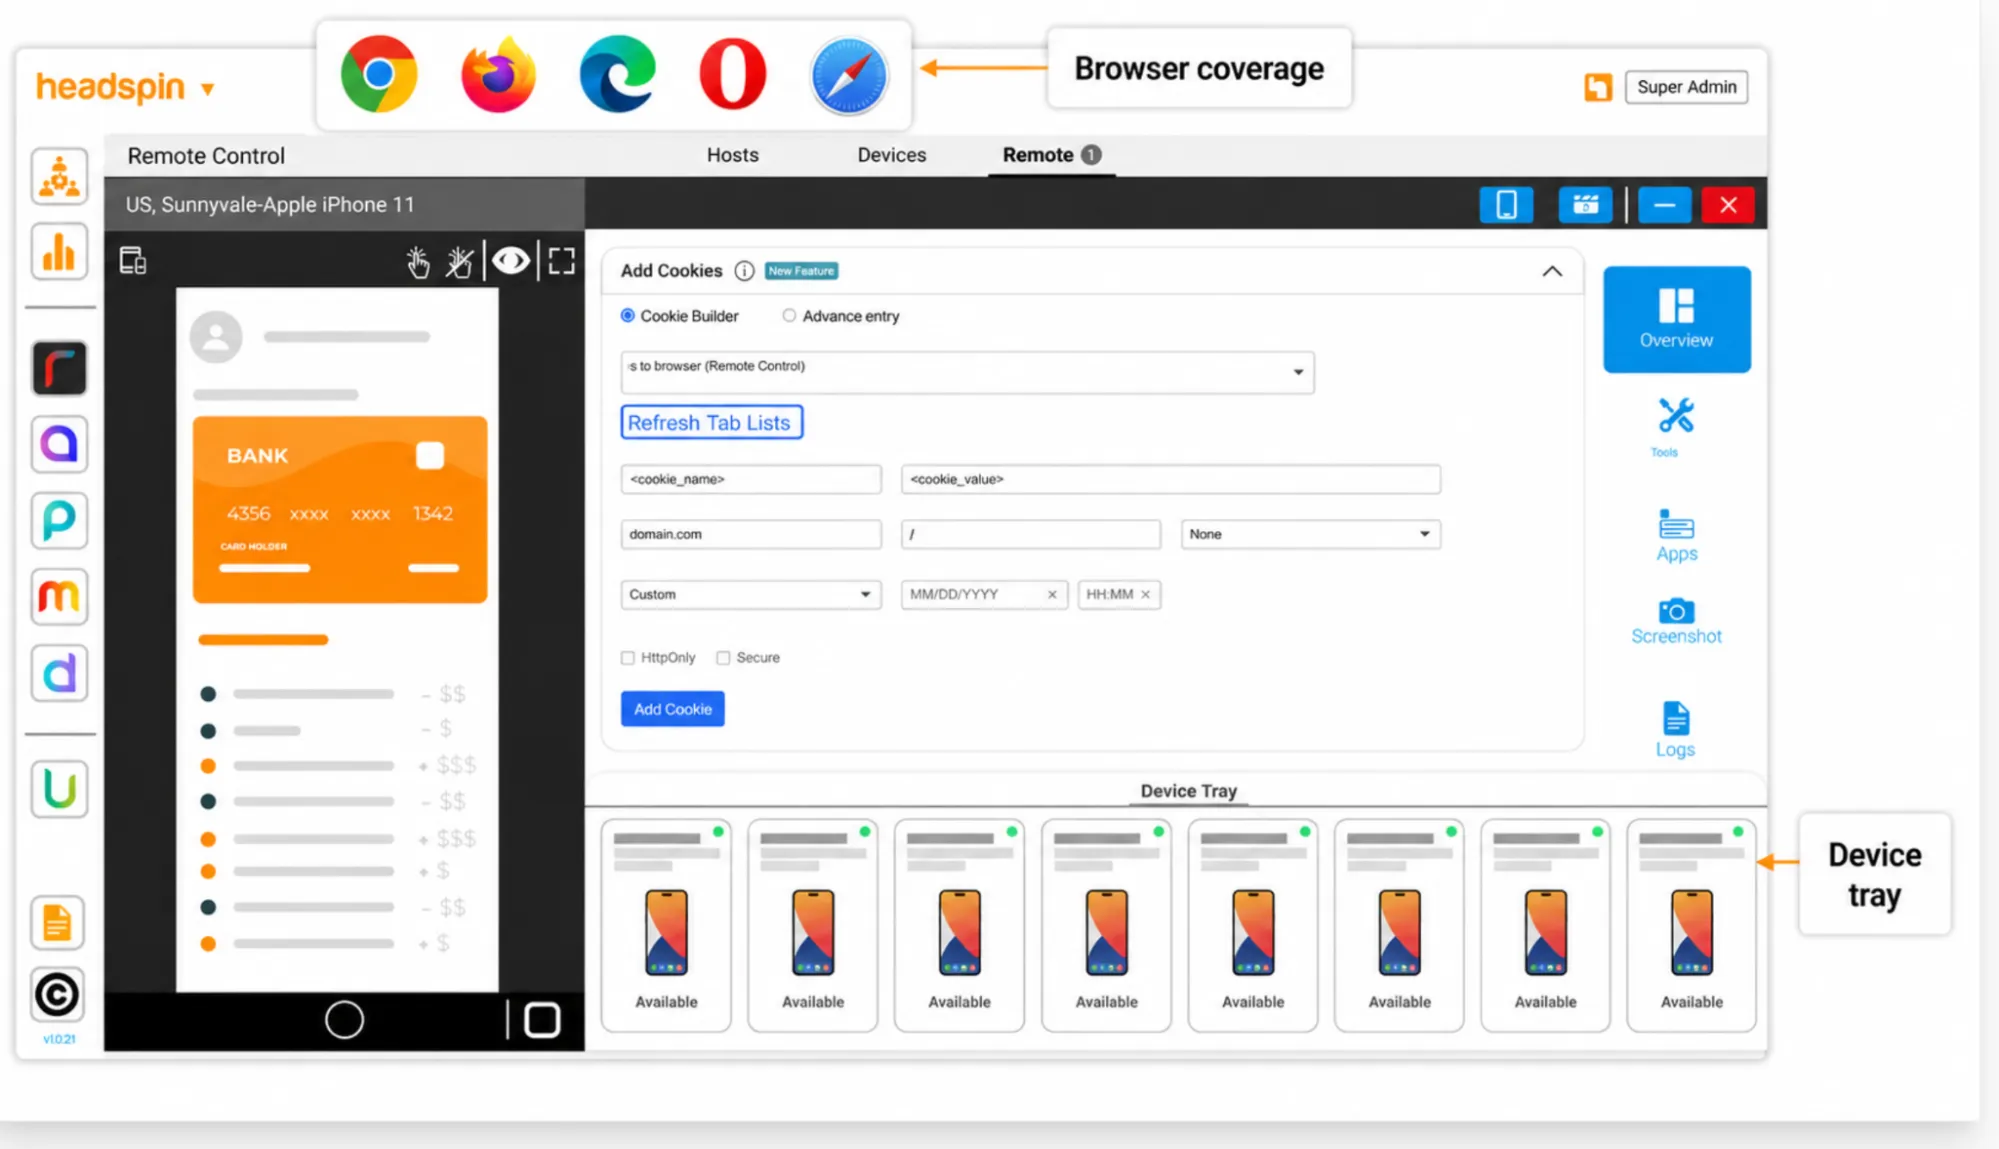
Task: Select the Firefox browser icon
Action: click(x=498, y=74)
